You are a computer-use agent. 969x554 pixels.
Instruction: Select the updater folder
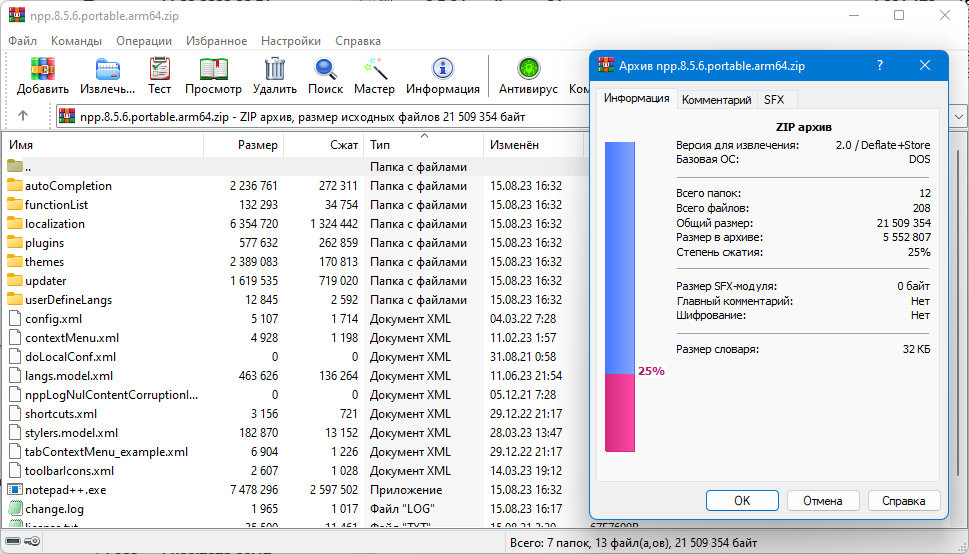pyautogui.click(x=36, y=281)
